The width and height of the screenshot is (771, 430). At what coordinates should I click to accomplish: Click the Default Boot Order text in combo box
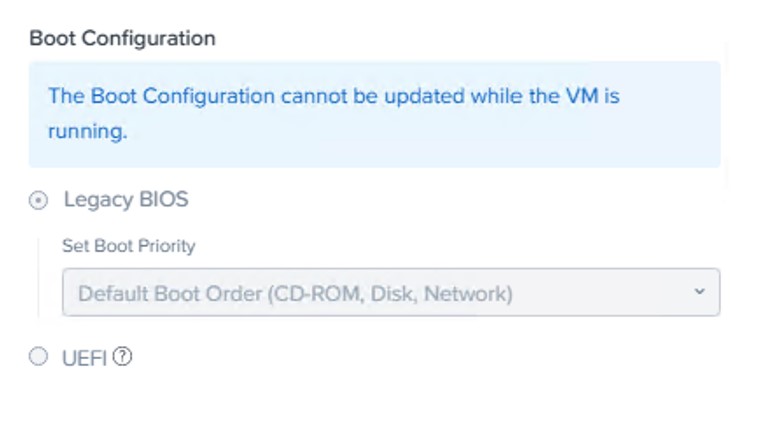click(x=295, y=294)
